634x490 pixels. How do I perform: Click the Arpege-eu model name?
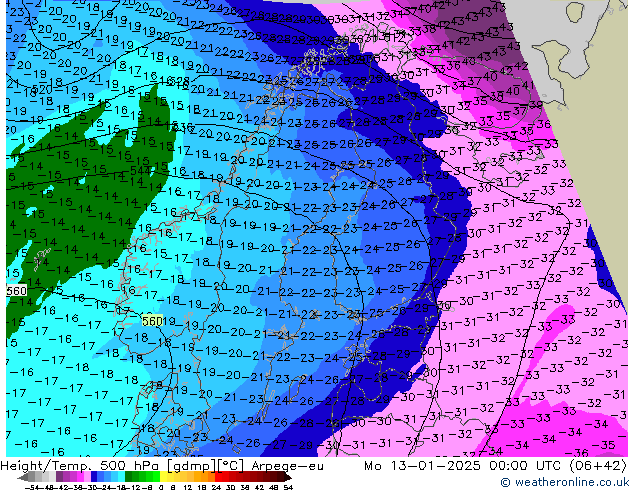(x=287, y=466)
